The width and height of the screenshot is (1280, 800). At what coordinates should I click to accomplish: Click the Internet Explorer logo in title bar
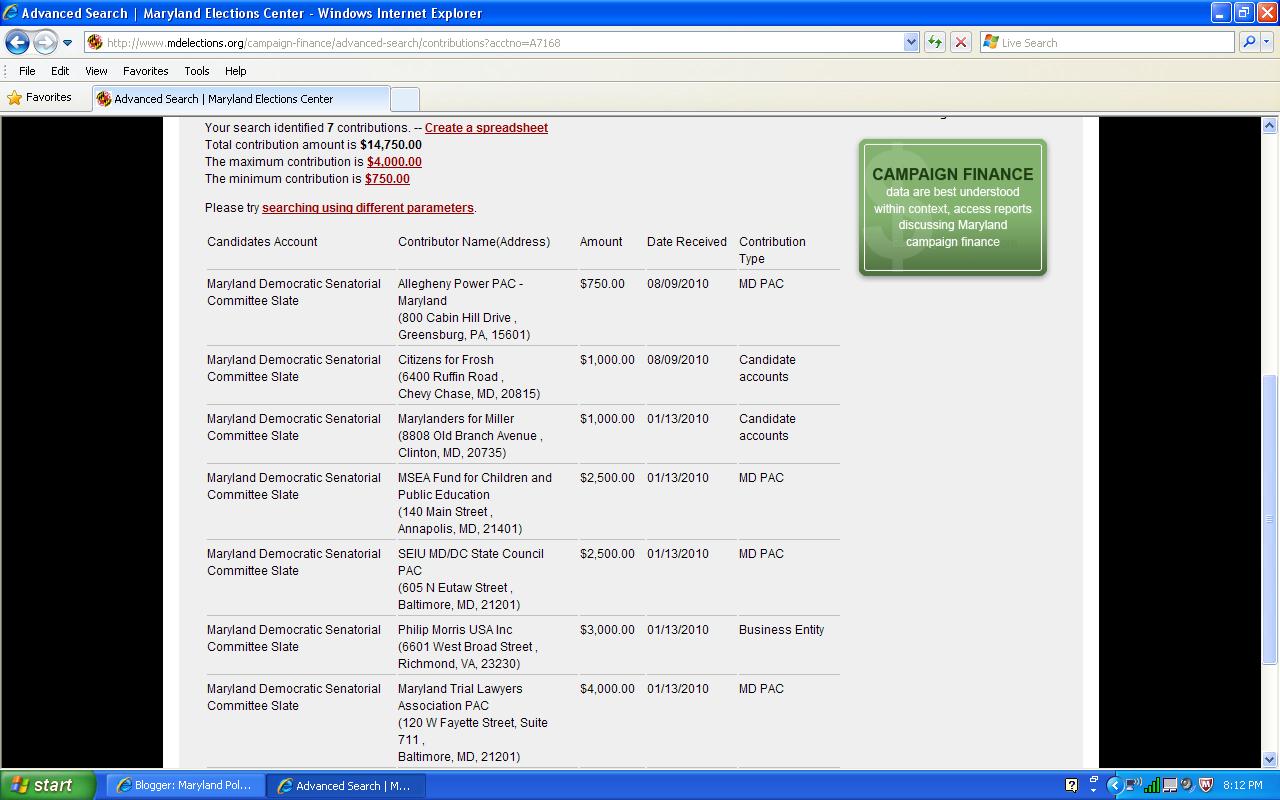coord(11,13)
